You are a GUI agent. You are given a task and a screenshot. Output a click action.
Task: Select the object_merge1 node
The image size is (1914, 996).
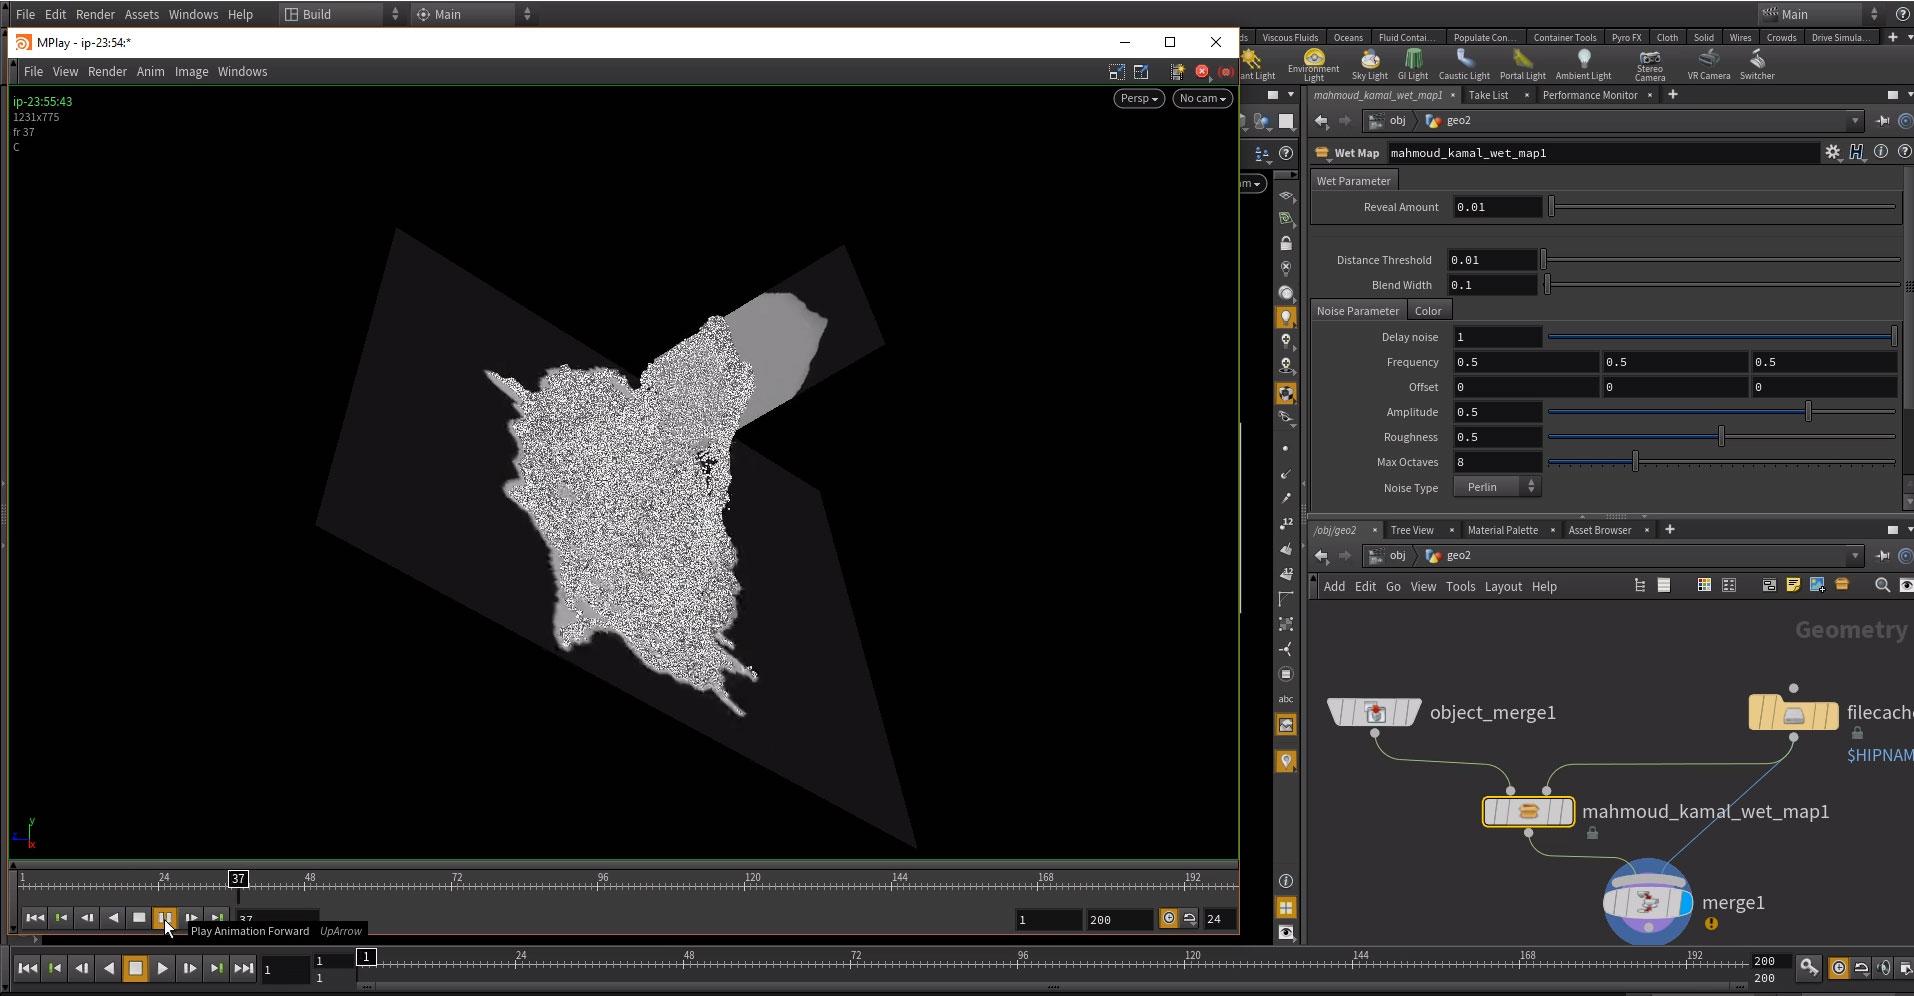1374,712
